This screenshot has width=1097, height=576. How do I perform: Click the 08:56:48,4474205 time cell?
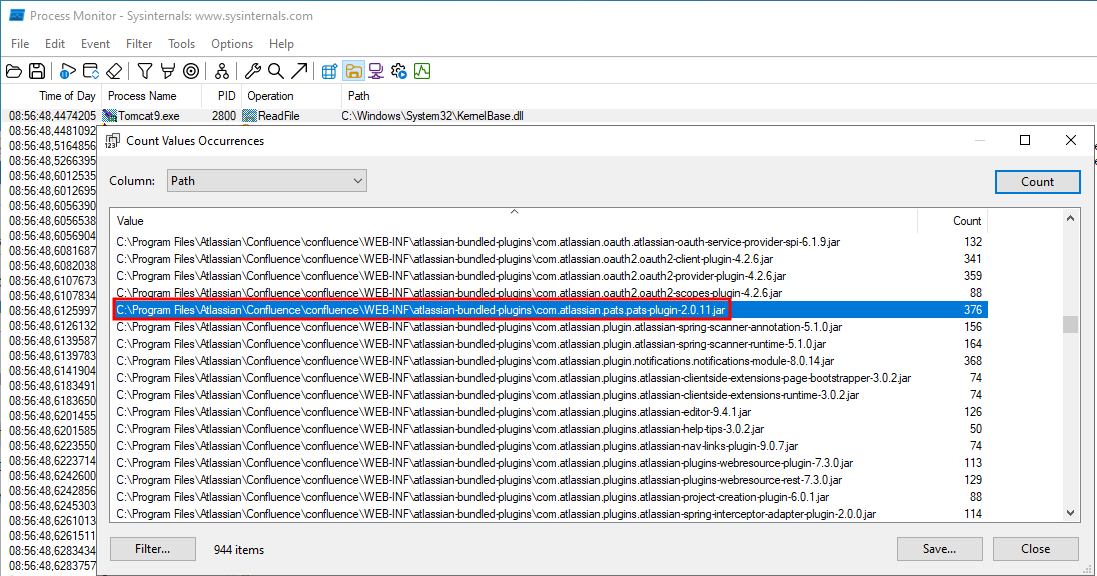point(52,116)
